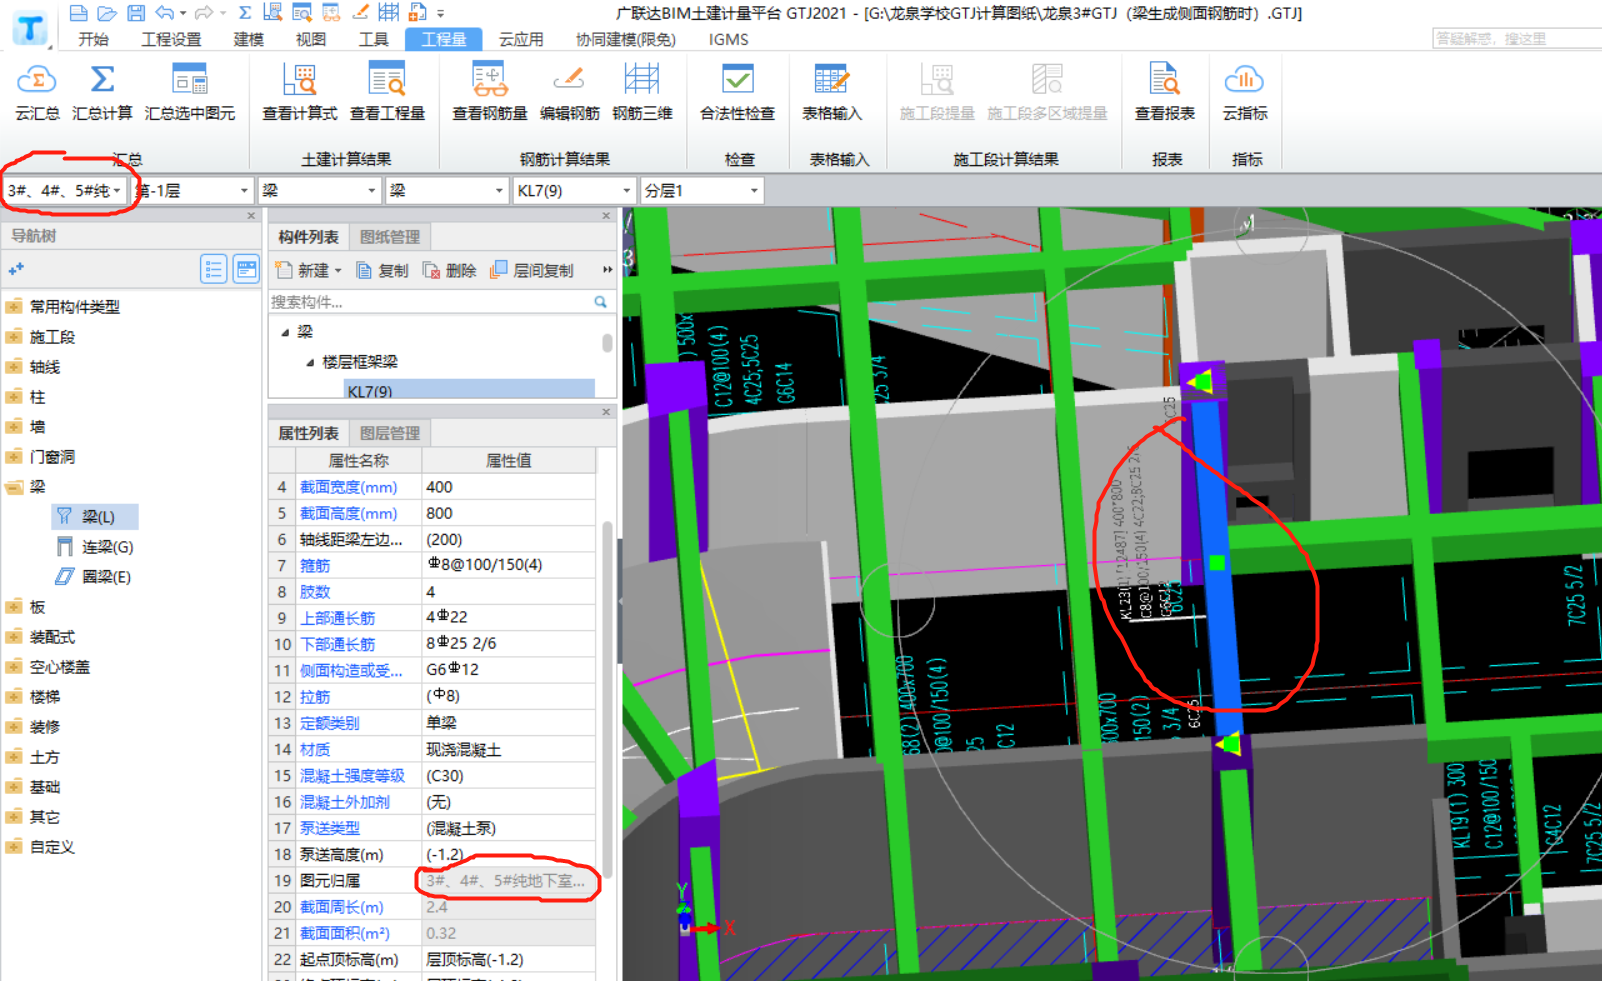Screen dimensions: 1602x981
Task: Open 云指标 cloud indicator
Action: click(x=1244, y=92)
